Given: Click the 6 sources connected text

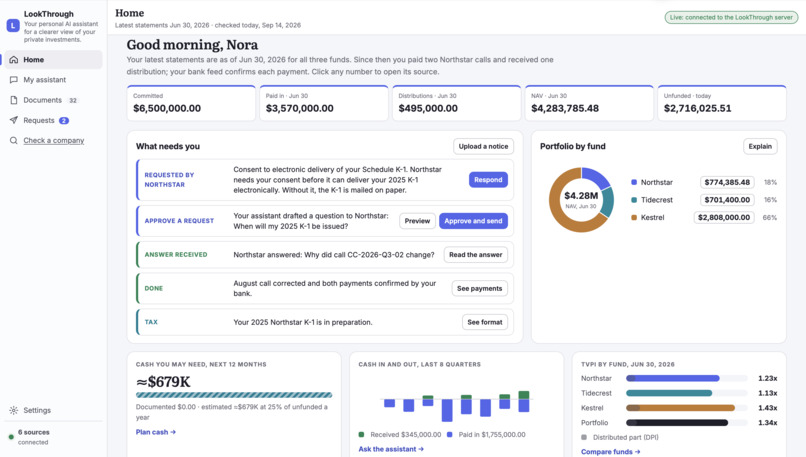Looking at the screenshot, I should click(x=33, y=437).
